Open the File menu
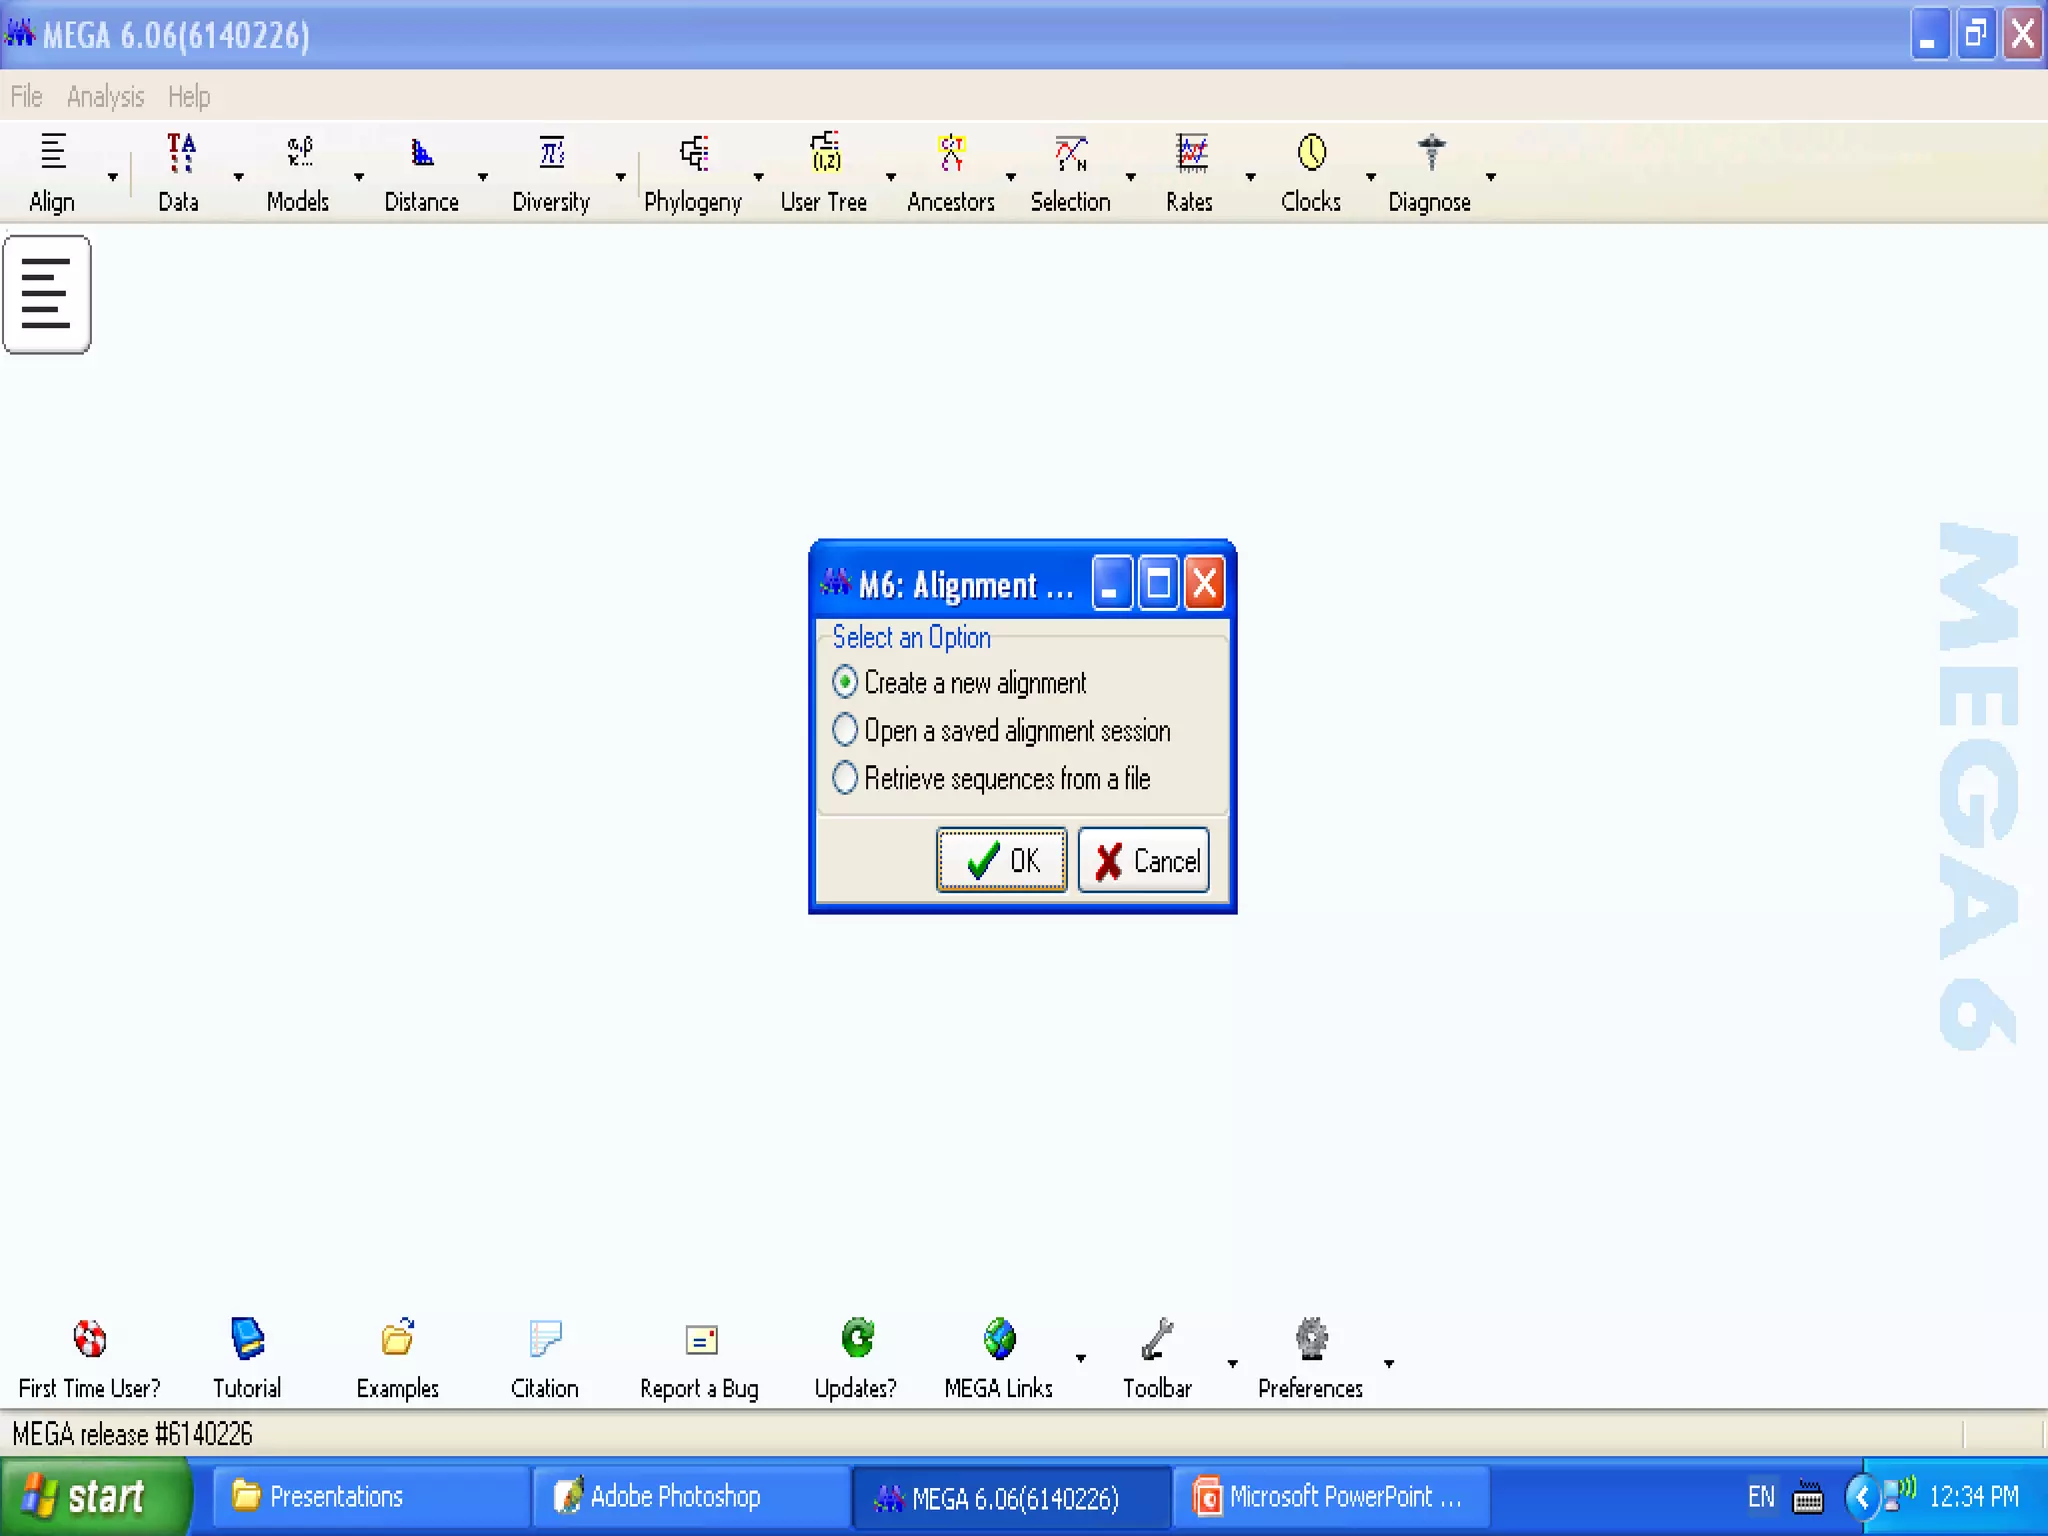Viewport: 2048px width, 1536px height. 27,96
